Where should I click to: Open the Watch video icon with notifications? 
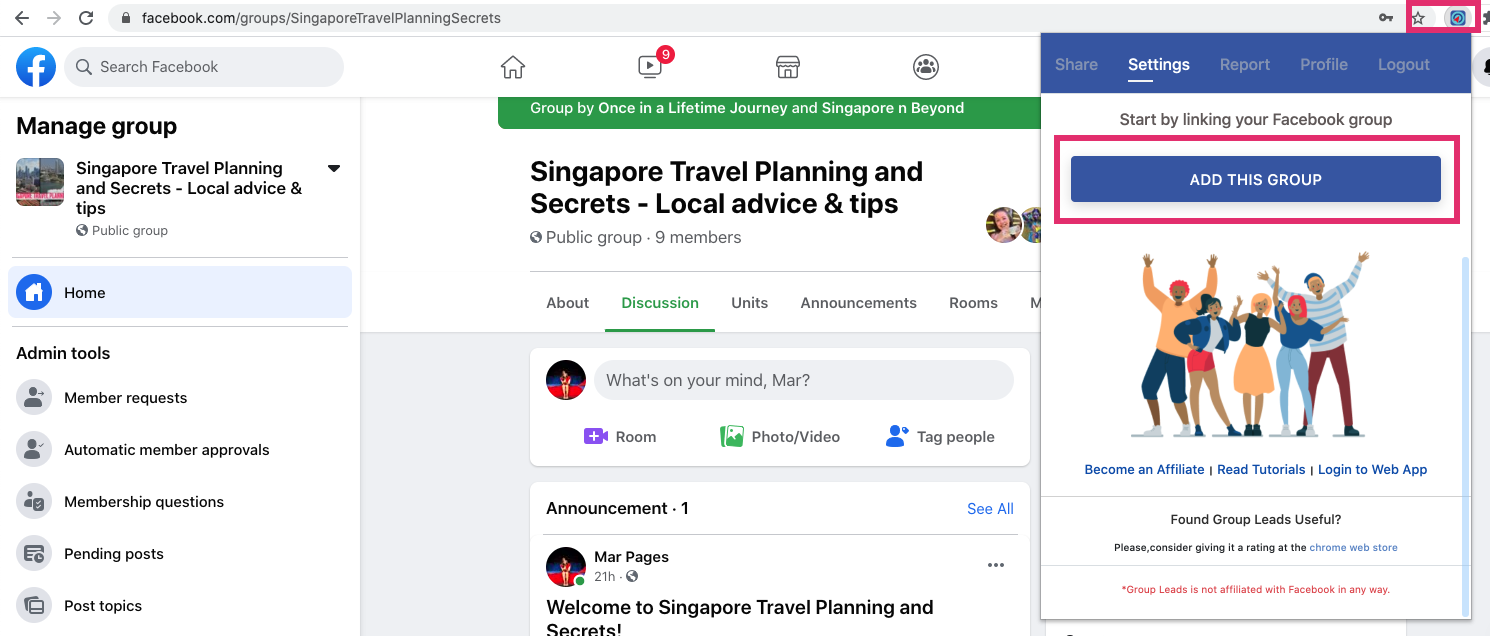click(651, 66)
